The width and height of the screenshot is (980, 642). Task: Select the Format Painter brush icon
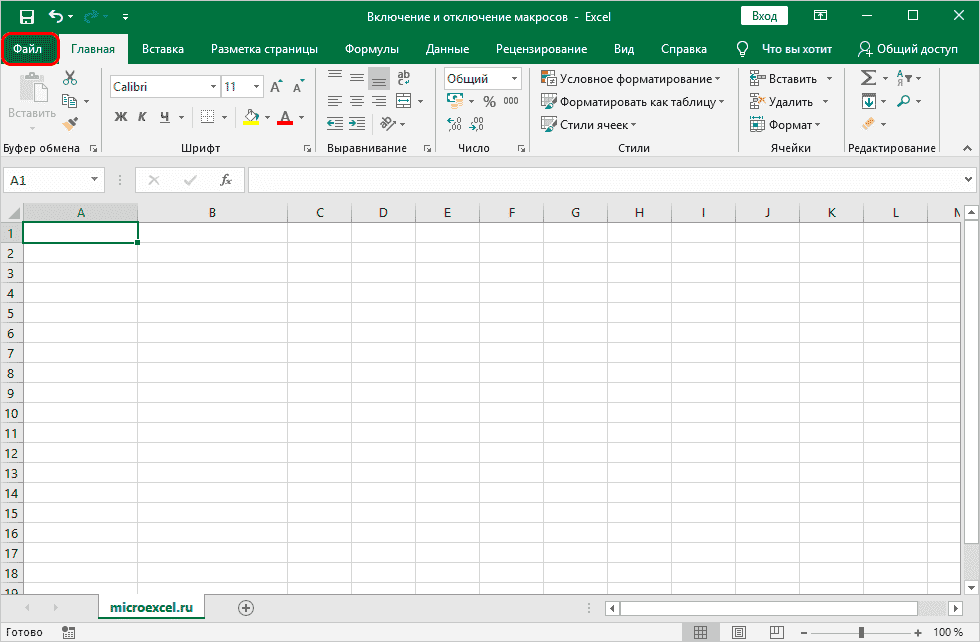click(70, 123)
